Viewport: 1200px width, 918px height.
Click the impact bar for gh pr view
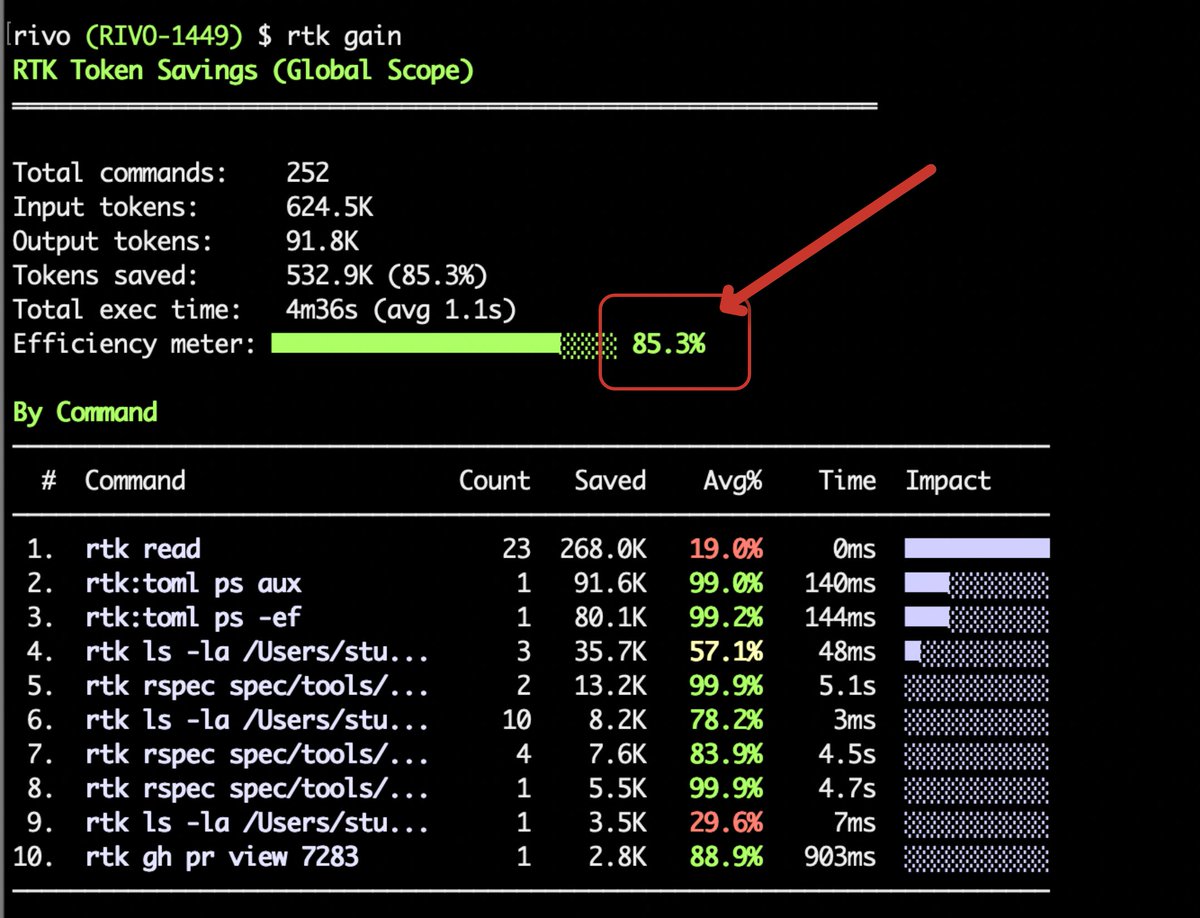[977, 857]
